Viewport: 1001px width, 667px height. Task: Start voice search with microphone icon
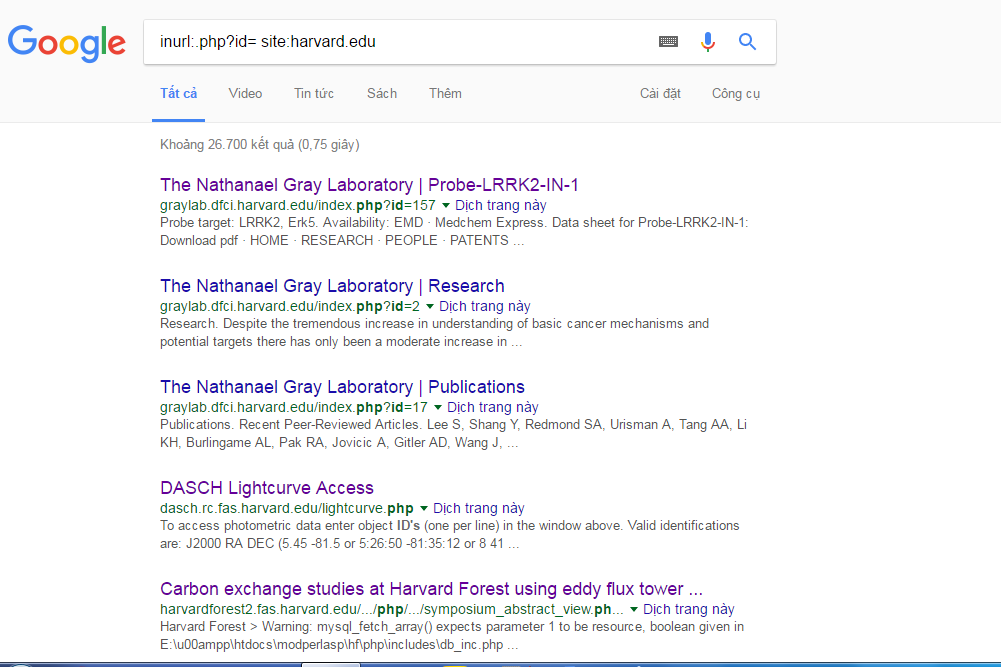[707, 41]
